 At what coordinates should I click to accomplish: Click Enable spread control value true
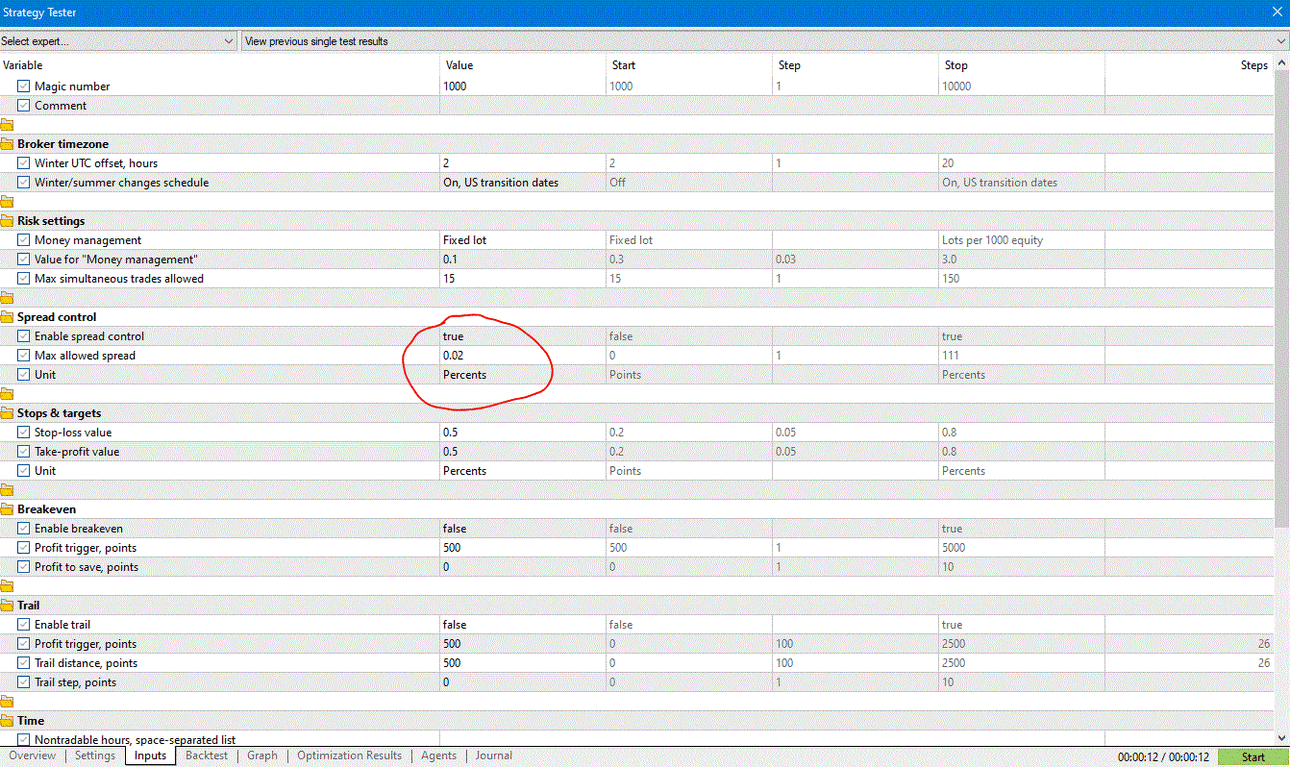523,336
